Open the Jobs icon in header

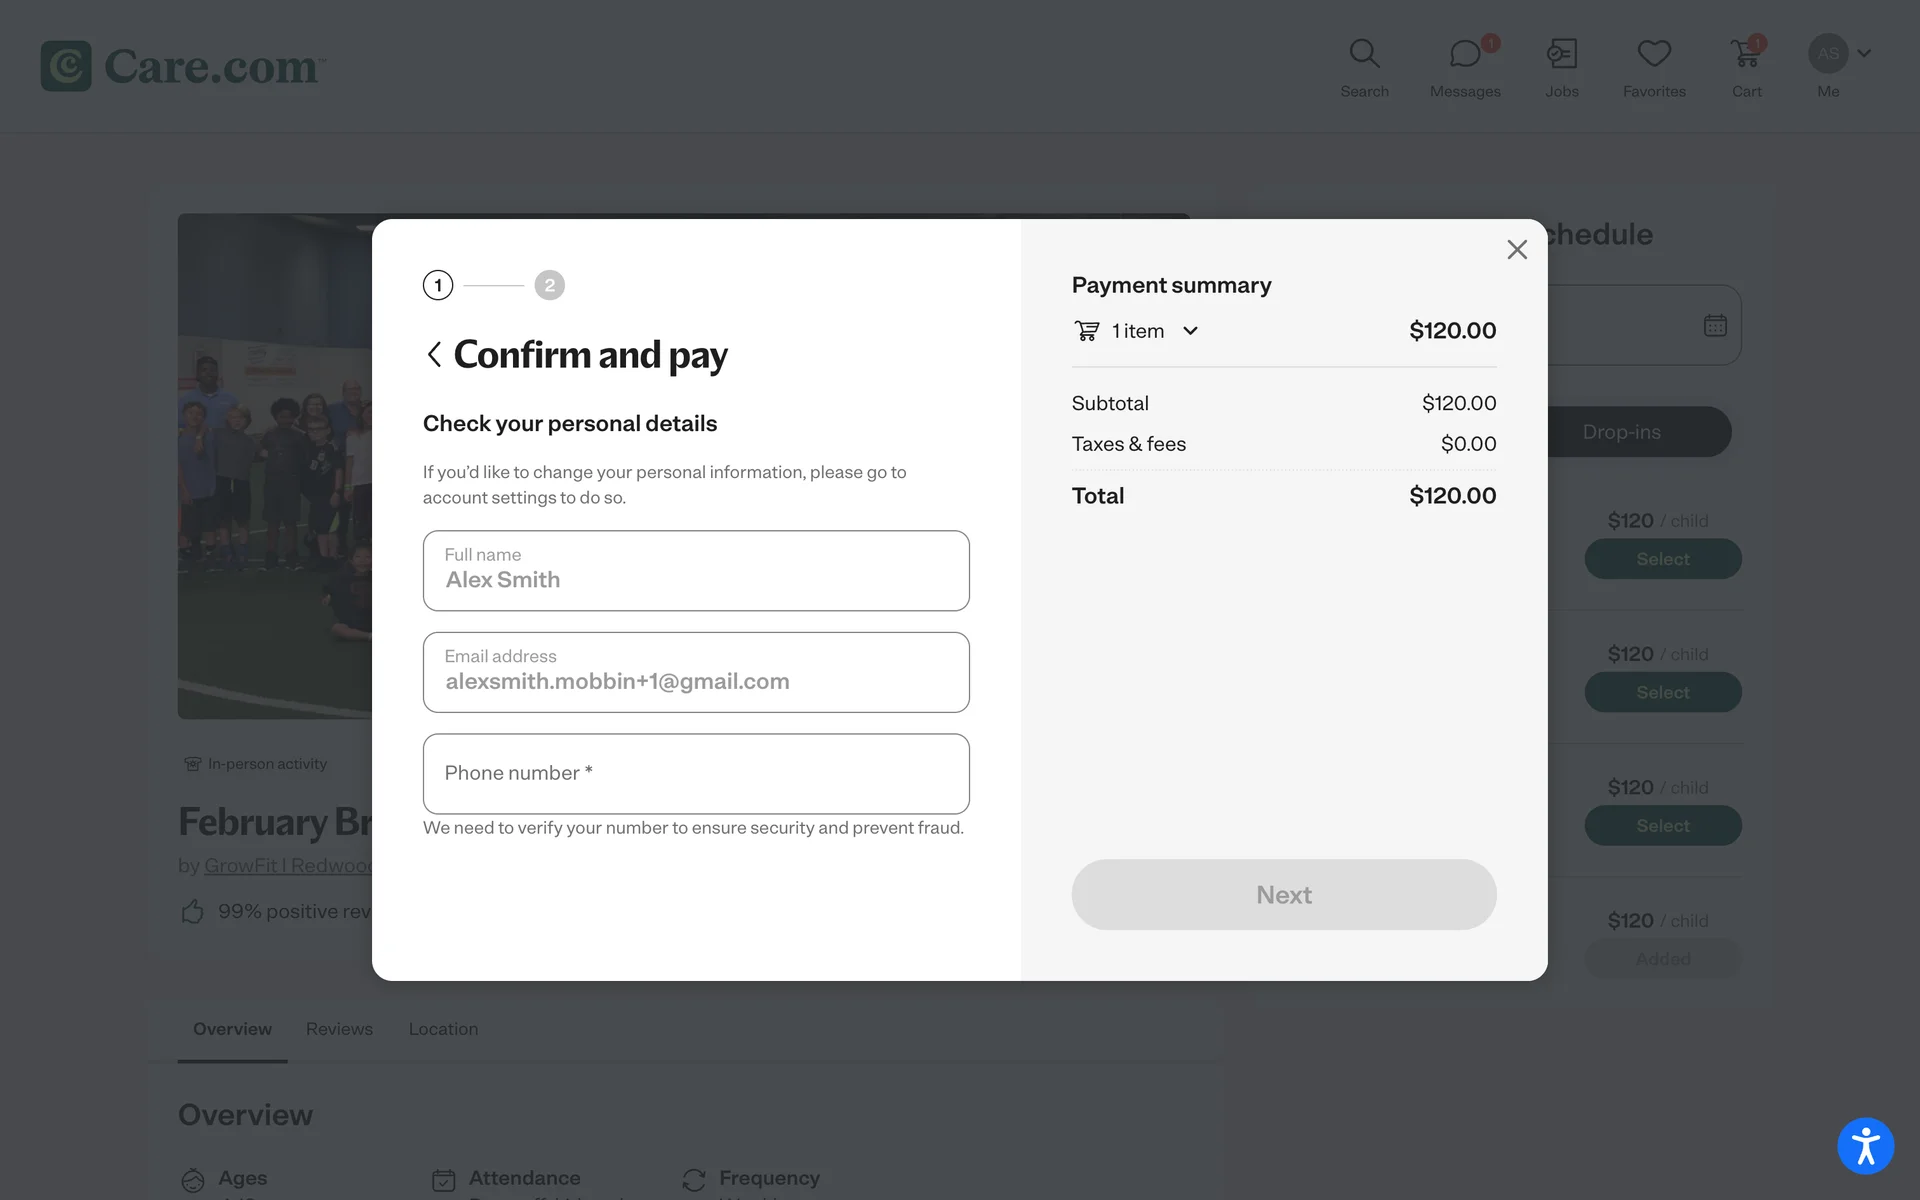tap(1561, 54)
